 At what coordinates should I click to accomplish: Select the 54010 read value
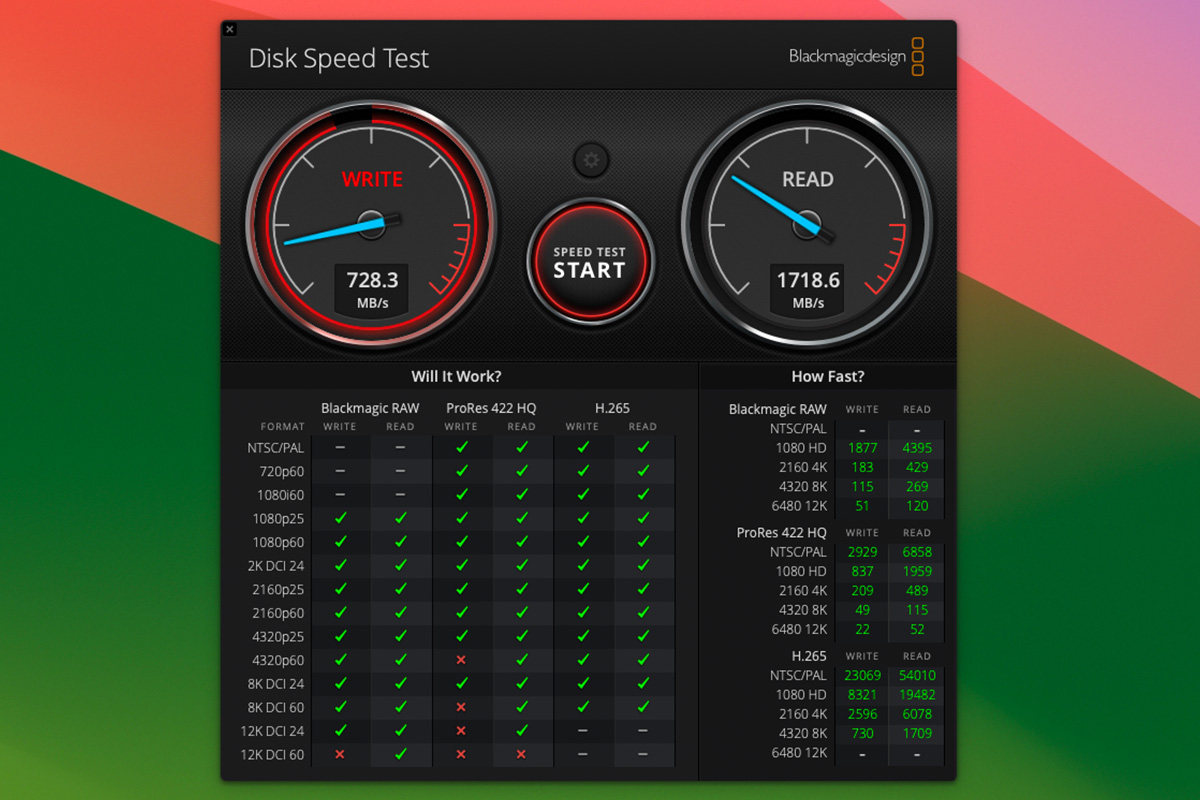[916, 675]
